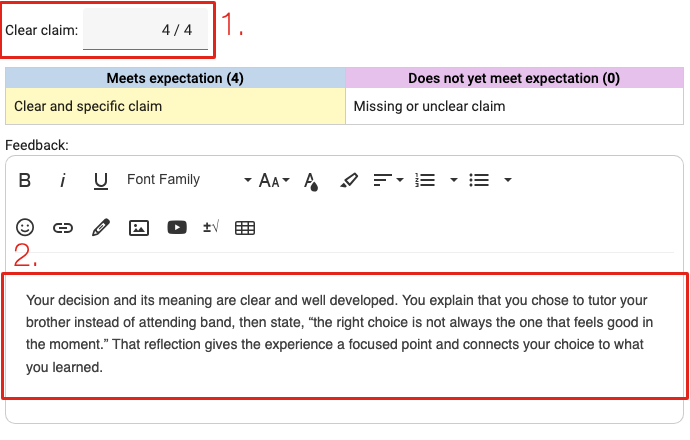Click the 'Does not yet meet expectation (0)' header
The height and width of the screenshot is (440, 690).
514,78
